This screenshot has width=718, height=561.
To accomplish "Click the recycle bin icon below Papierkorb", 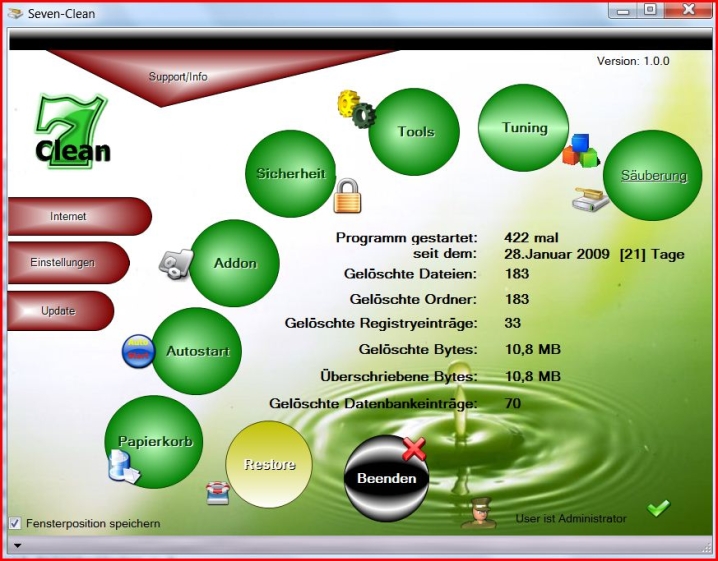I will click(x=123, y=467).
